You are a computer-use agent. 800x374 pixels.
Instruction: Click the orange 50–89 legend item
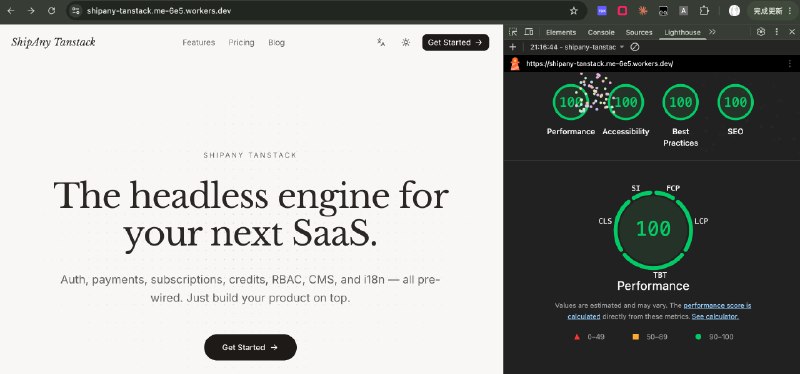point(650,337)
